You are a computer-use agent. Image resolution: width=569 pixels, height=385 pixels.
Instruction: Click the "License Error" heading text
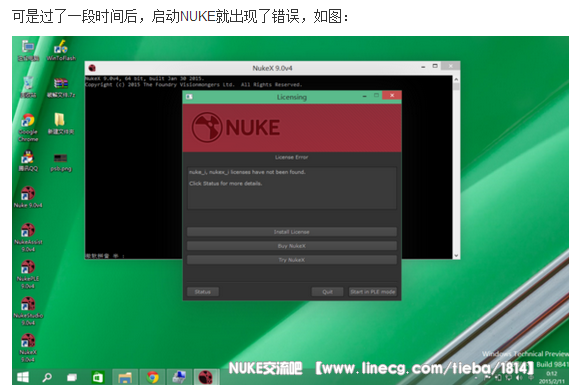pyautogui.click(x=291, y=157)
